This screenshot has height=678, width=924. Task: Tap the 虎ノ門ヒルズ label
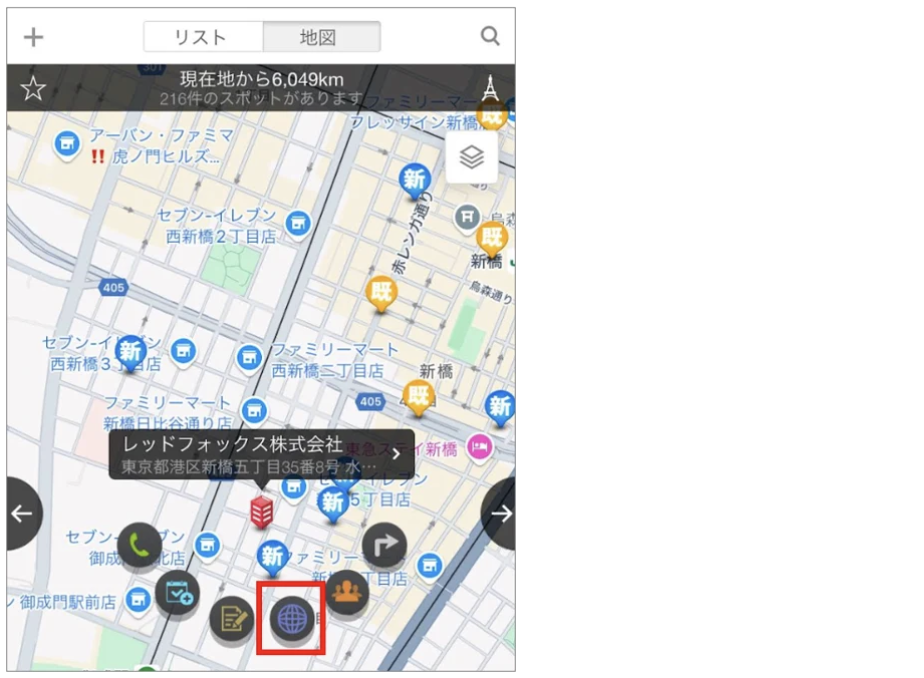point(166,156)
